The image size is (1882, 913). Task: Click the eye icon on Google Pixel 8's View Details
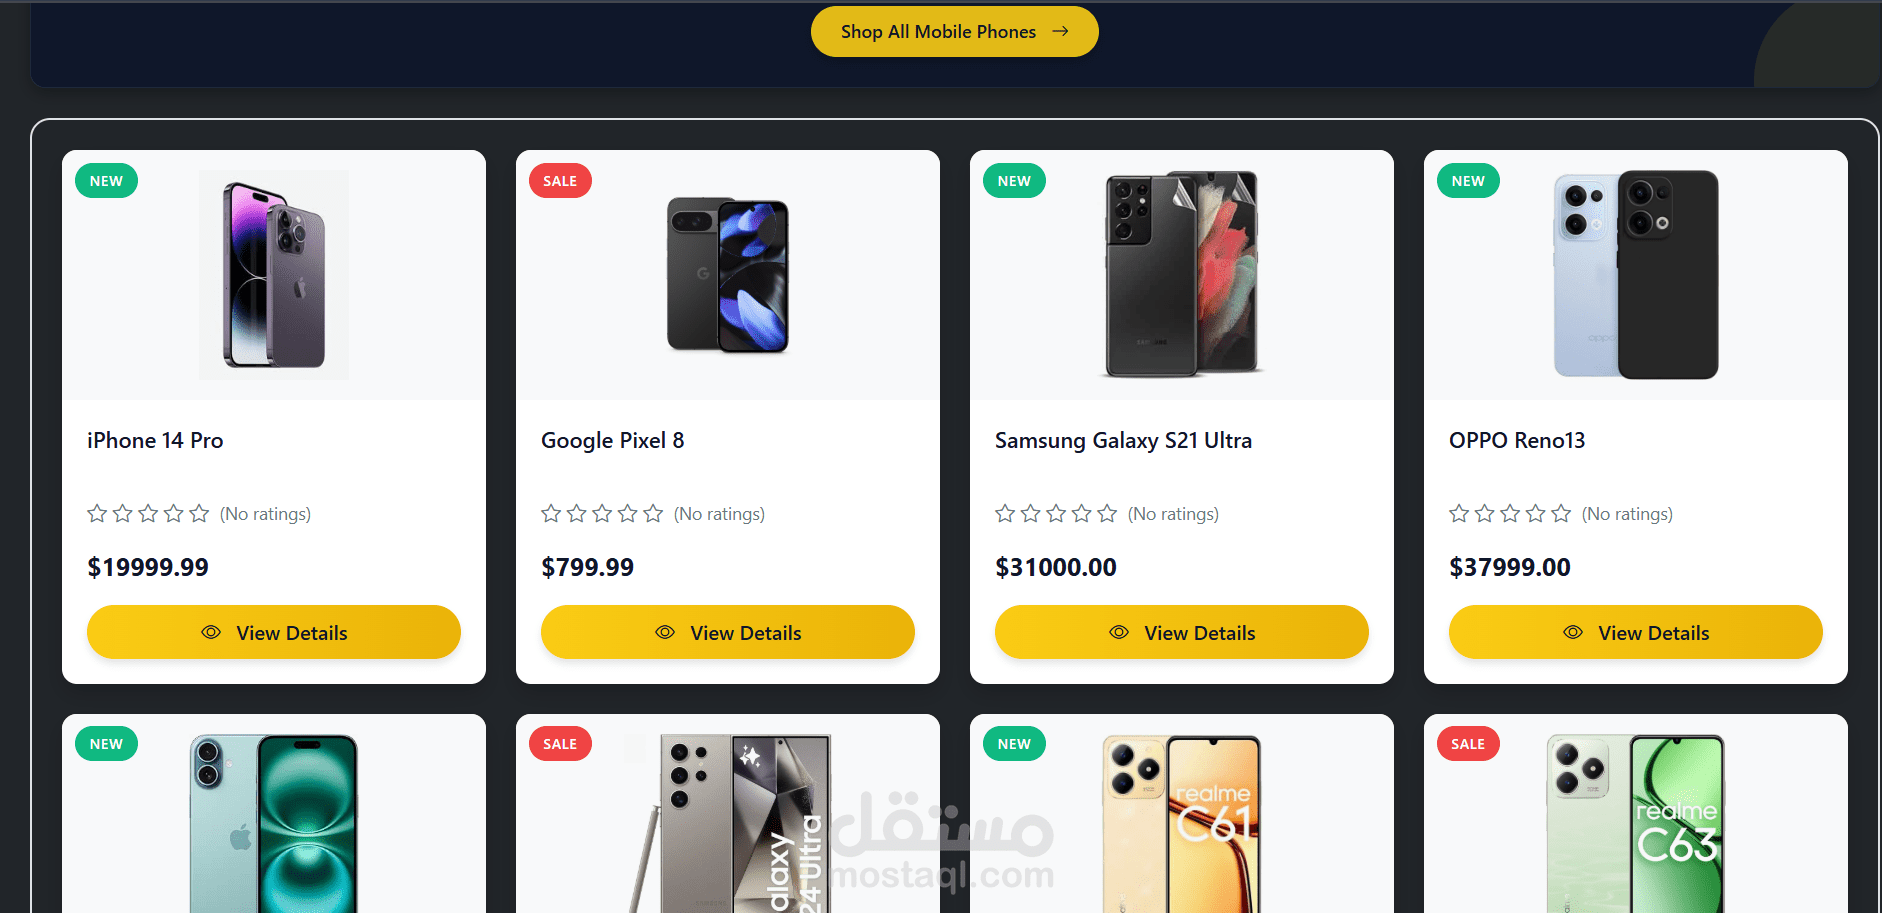(665, 633)
